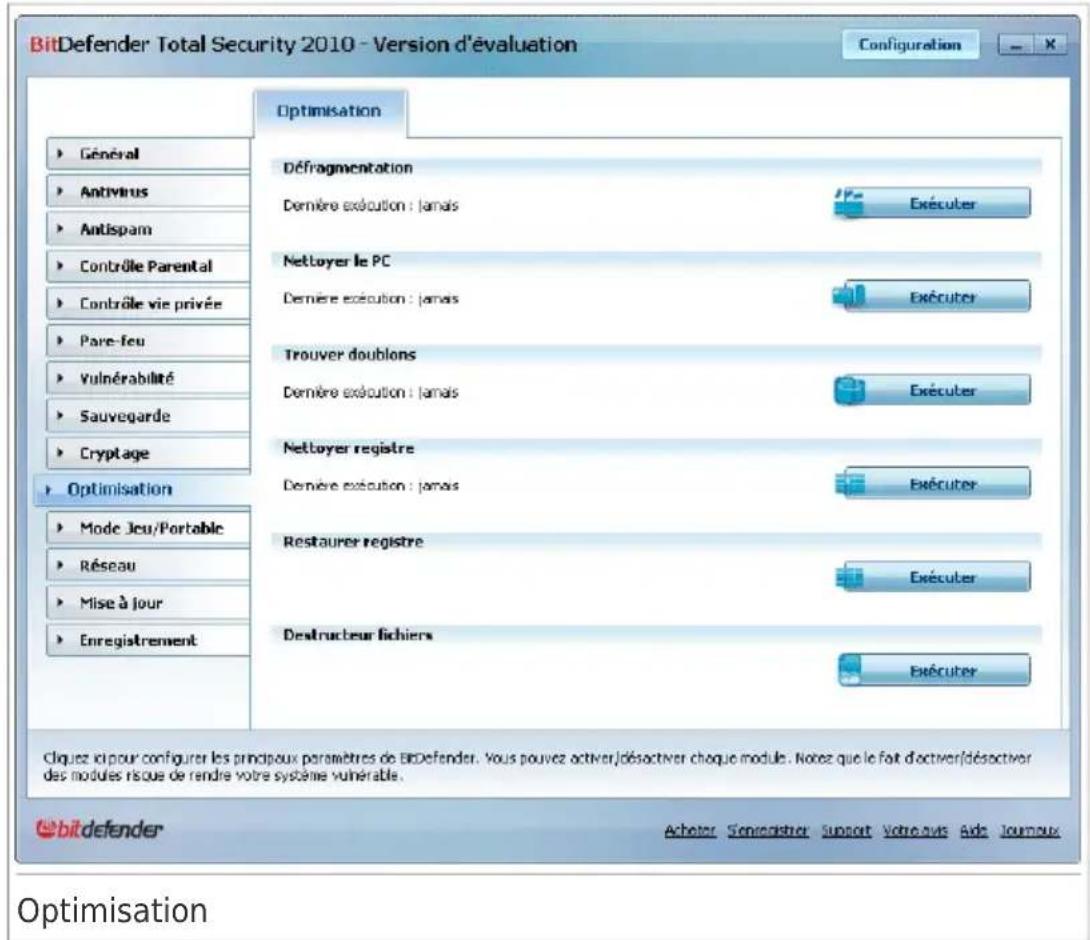Click the Trouver doublons heading
The height and width of the screenshot is (940, 1090).
click(350, 355)
